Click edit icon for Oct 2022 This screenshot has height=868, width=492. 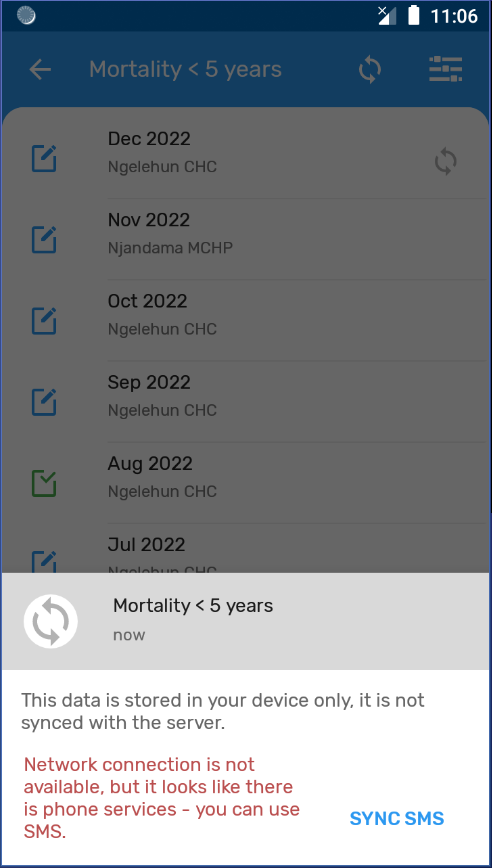pos(44,321)
